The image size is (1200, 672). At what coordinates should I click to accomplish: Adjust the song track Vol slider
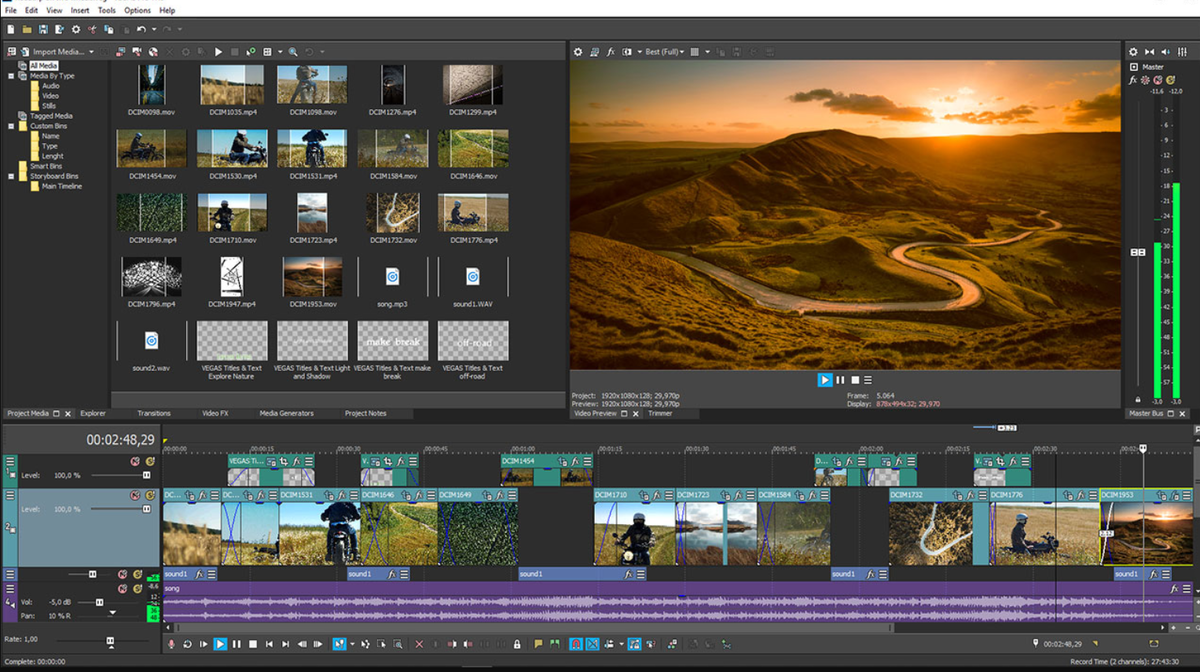pyautogui.click(x=100, y=602)
